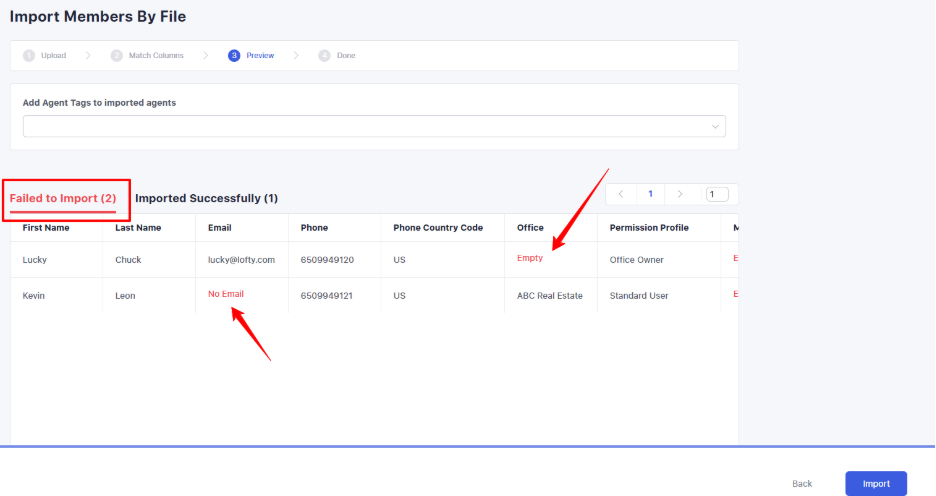The height and width of the screenshot is (496, 936).
Task: Click the Done step number icon
Action: click(324, 56)
